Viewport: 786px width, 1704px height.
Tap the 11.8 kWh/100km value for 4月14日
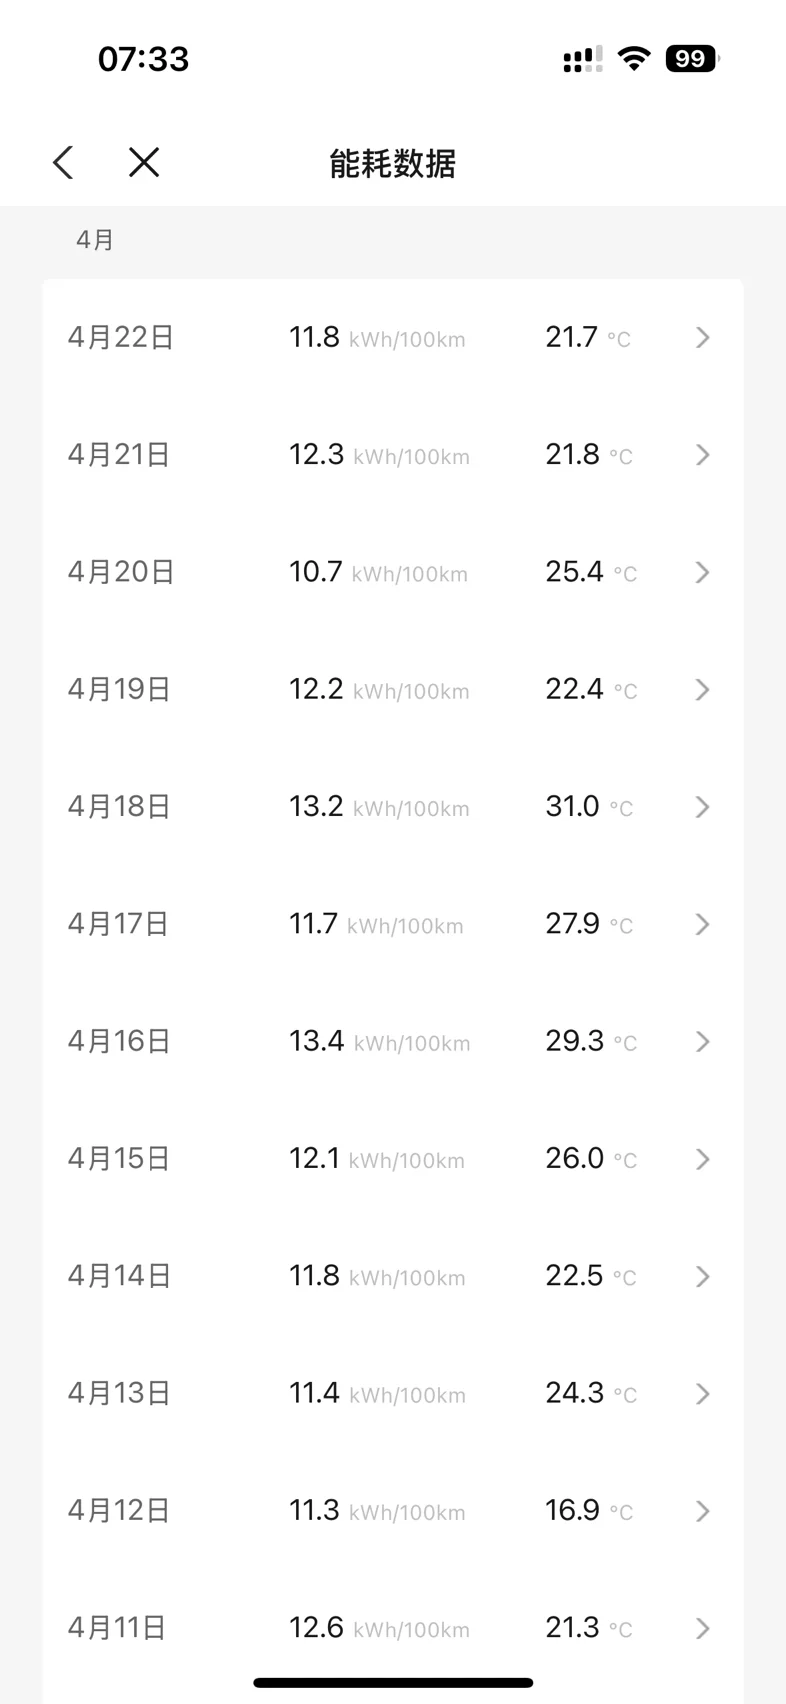[x=377, y=1276]
